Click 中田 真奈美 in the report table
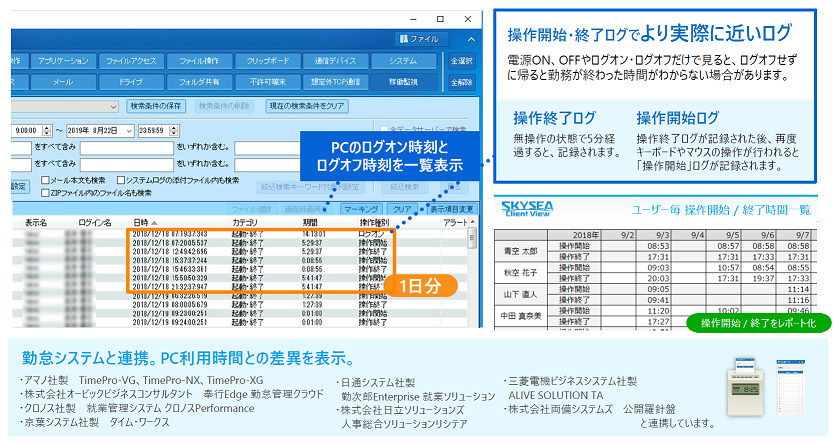 pos(520,316)
